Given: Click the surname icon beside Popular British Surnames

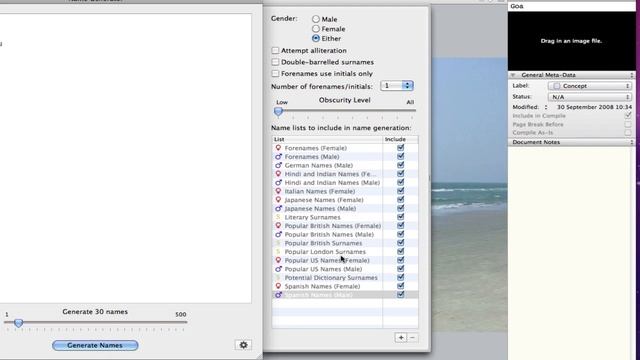Looking at the screenshot, I should pos(278,243).
